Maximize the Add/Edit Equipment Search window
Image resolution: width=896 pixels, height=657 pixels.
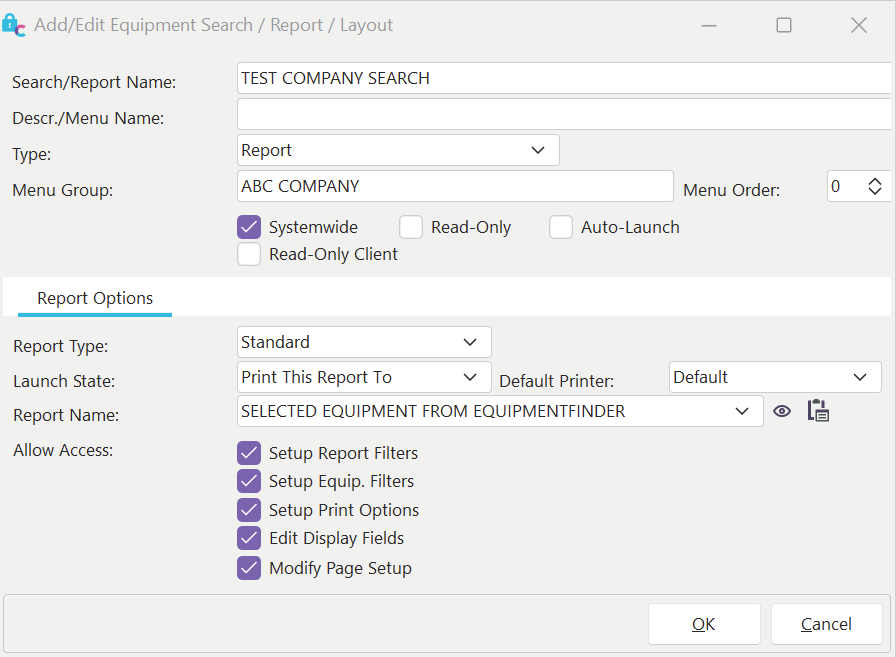(x=784, y=25)
